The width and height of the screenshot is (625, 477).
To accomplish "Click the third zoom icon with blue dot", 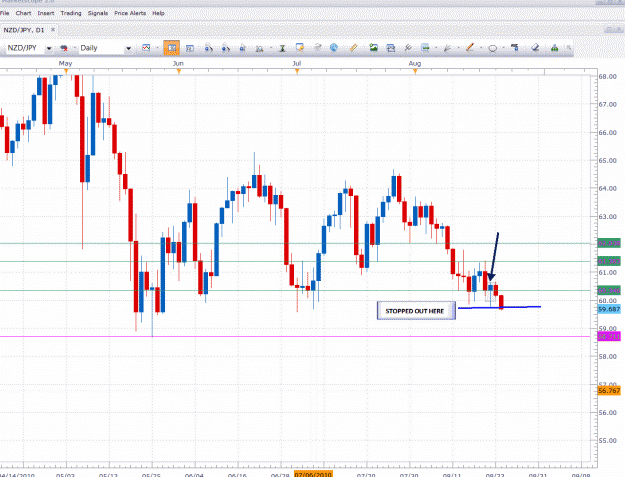I will [x=242, y=48].
